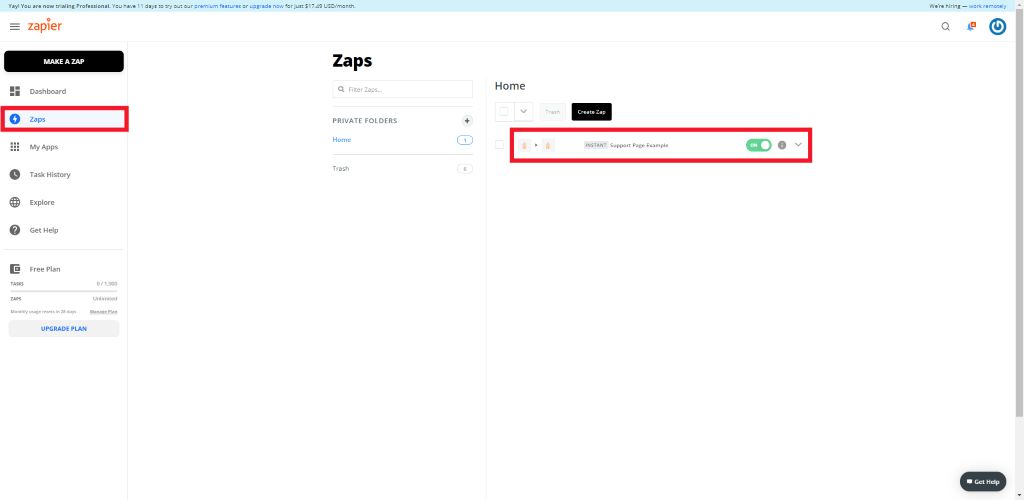Select the Home folder
1024x500 pixels.
coord(342,140)
